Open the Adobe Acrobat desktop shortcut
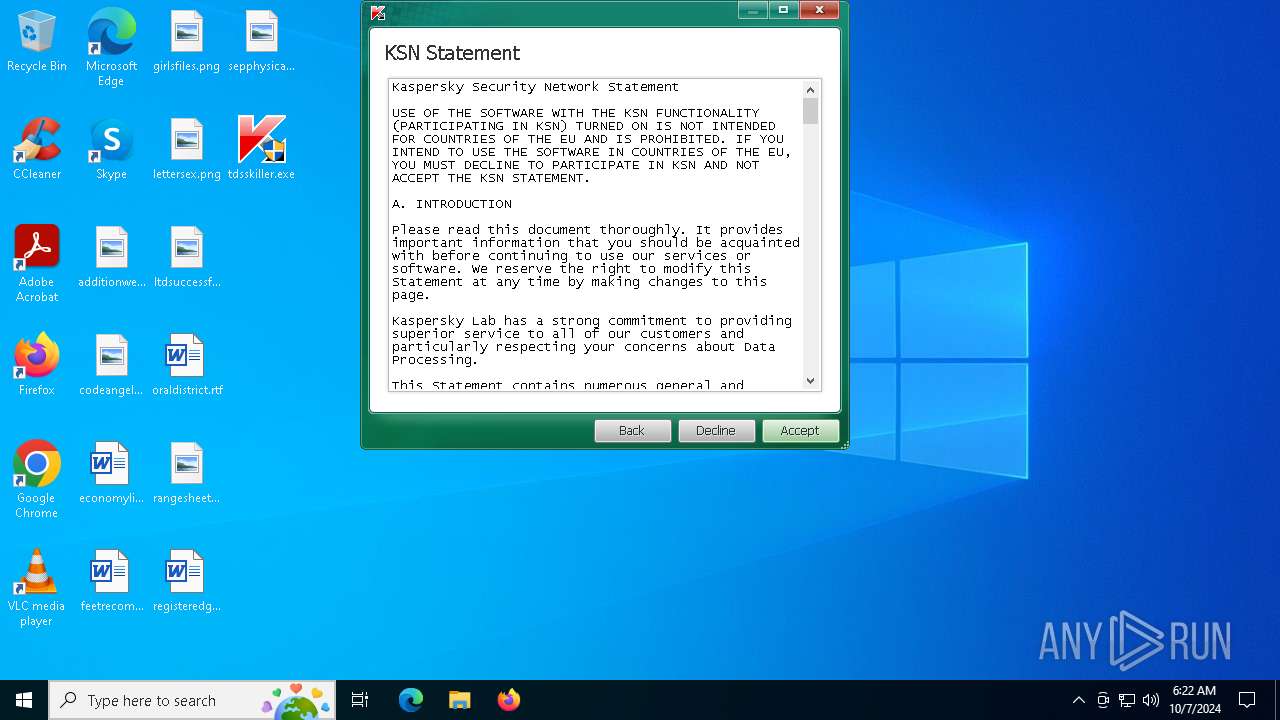The width and height of the screenshot is (1280, 720). [37, 264]
